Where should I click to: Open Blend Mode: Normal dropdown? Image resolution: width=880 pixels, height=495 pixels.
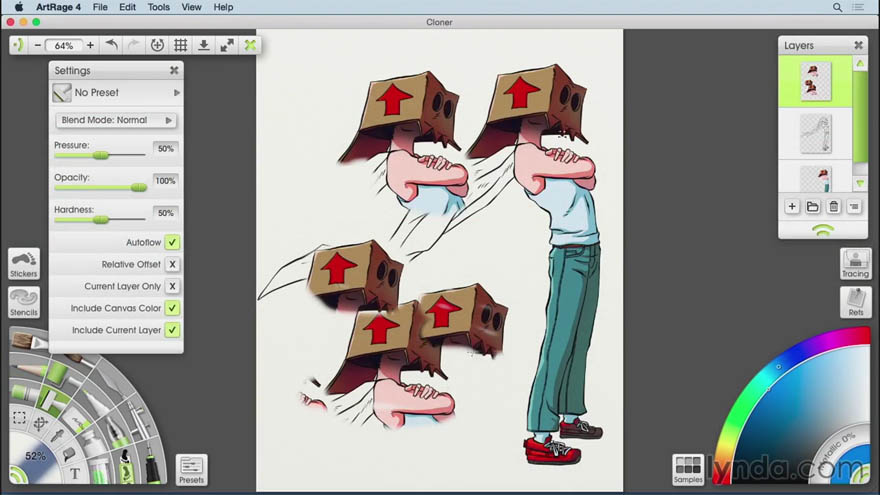pyautogui.click(x=116, y=120)
